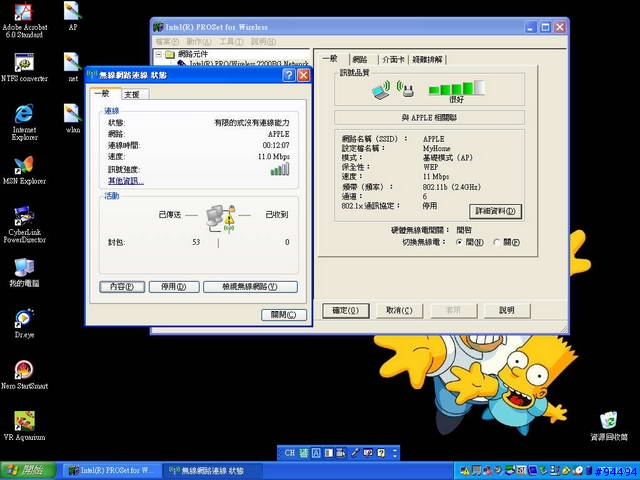The height and width of the screenshot is (480, 640).
Task: Expand the IME bar options arrows
Action: pyautogui.click(x=395, y=453)
